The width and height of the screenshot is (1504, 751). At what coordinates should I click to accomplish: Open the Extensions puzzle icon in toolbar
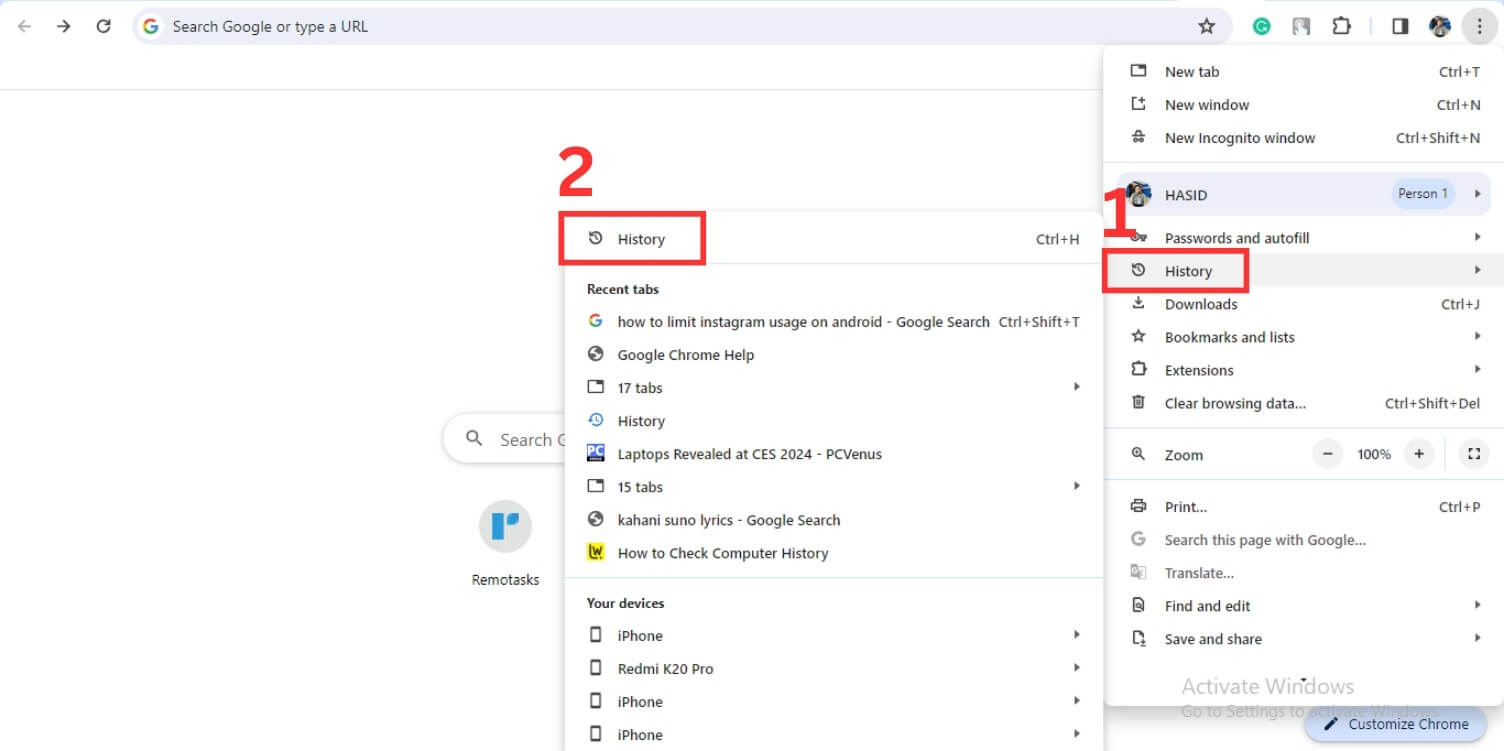point(1341,27)
